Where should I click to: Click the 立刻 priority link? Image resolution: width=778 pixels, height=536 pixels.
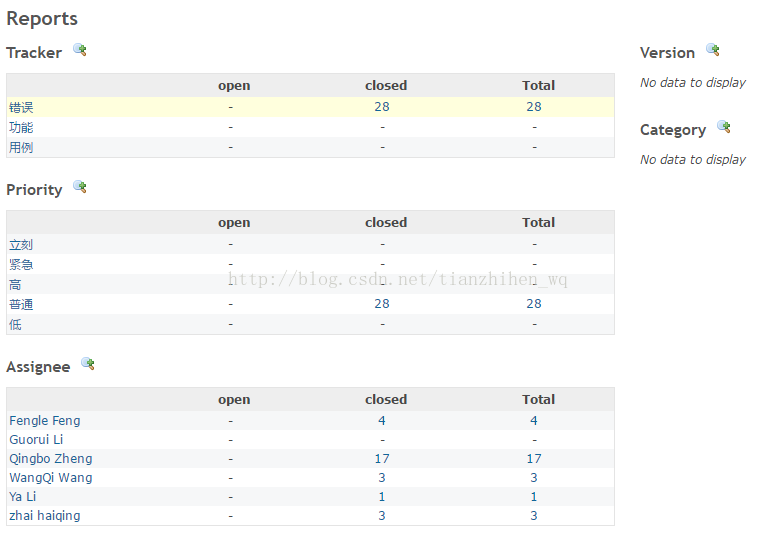click(x=21, y=245)
